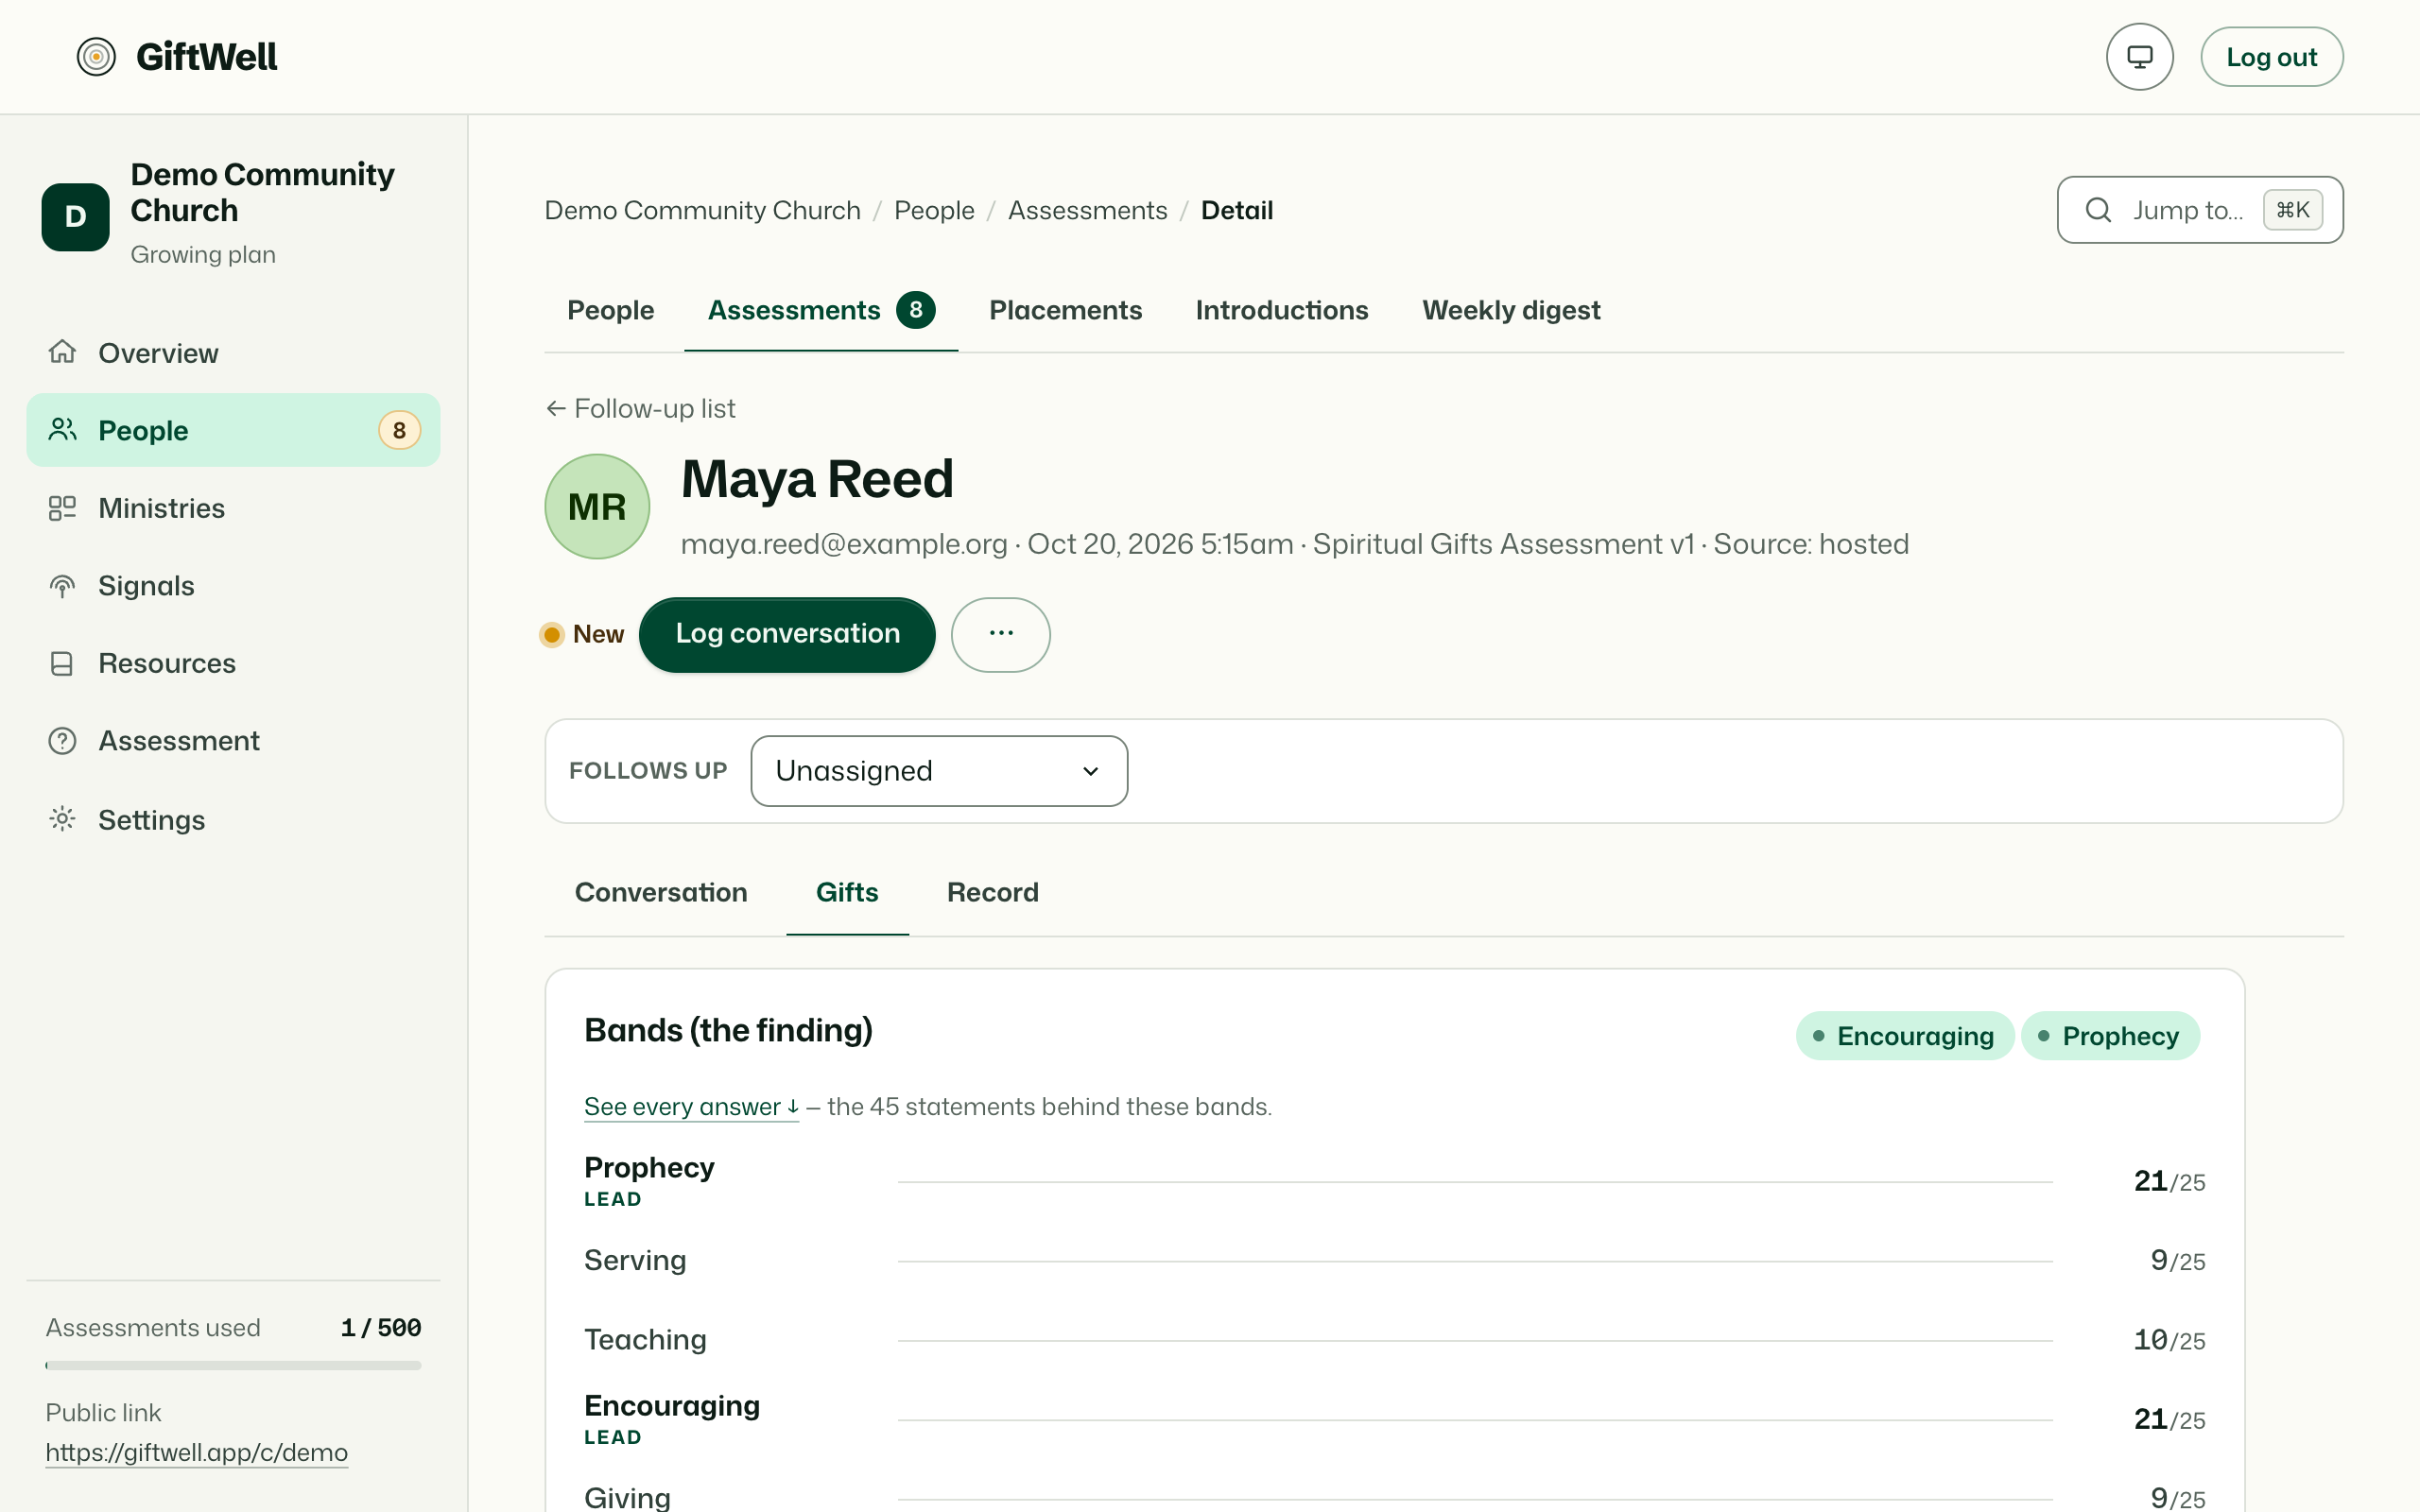This screenshot has height=1512, width=2420.
Task: Open the Introductions tab
Action: (1281, 310)
